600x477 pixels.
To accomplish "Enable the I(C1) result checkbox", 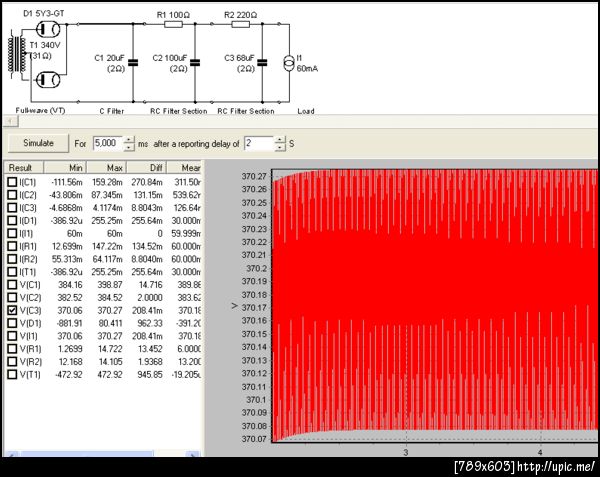I will [12, 182].
